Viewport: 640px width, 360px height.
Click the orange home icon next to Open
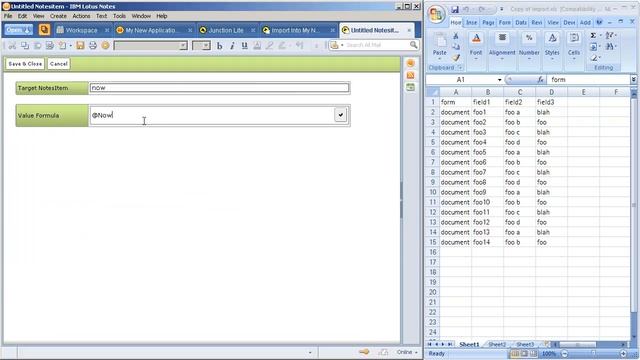(44, 30)
